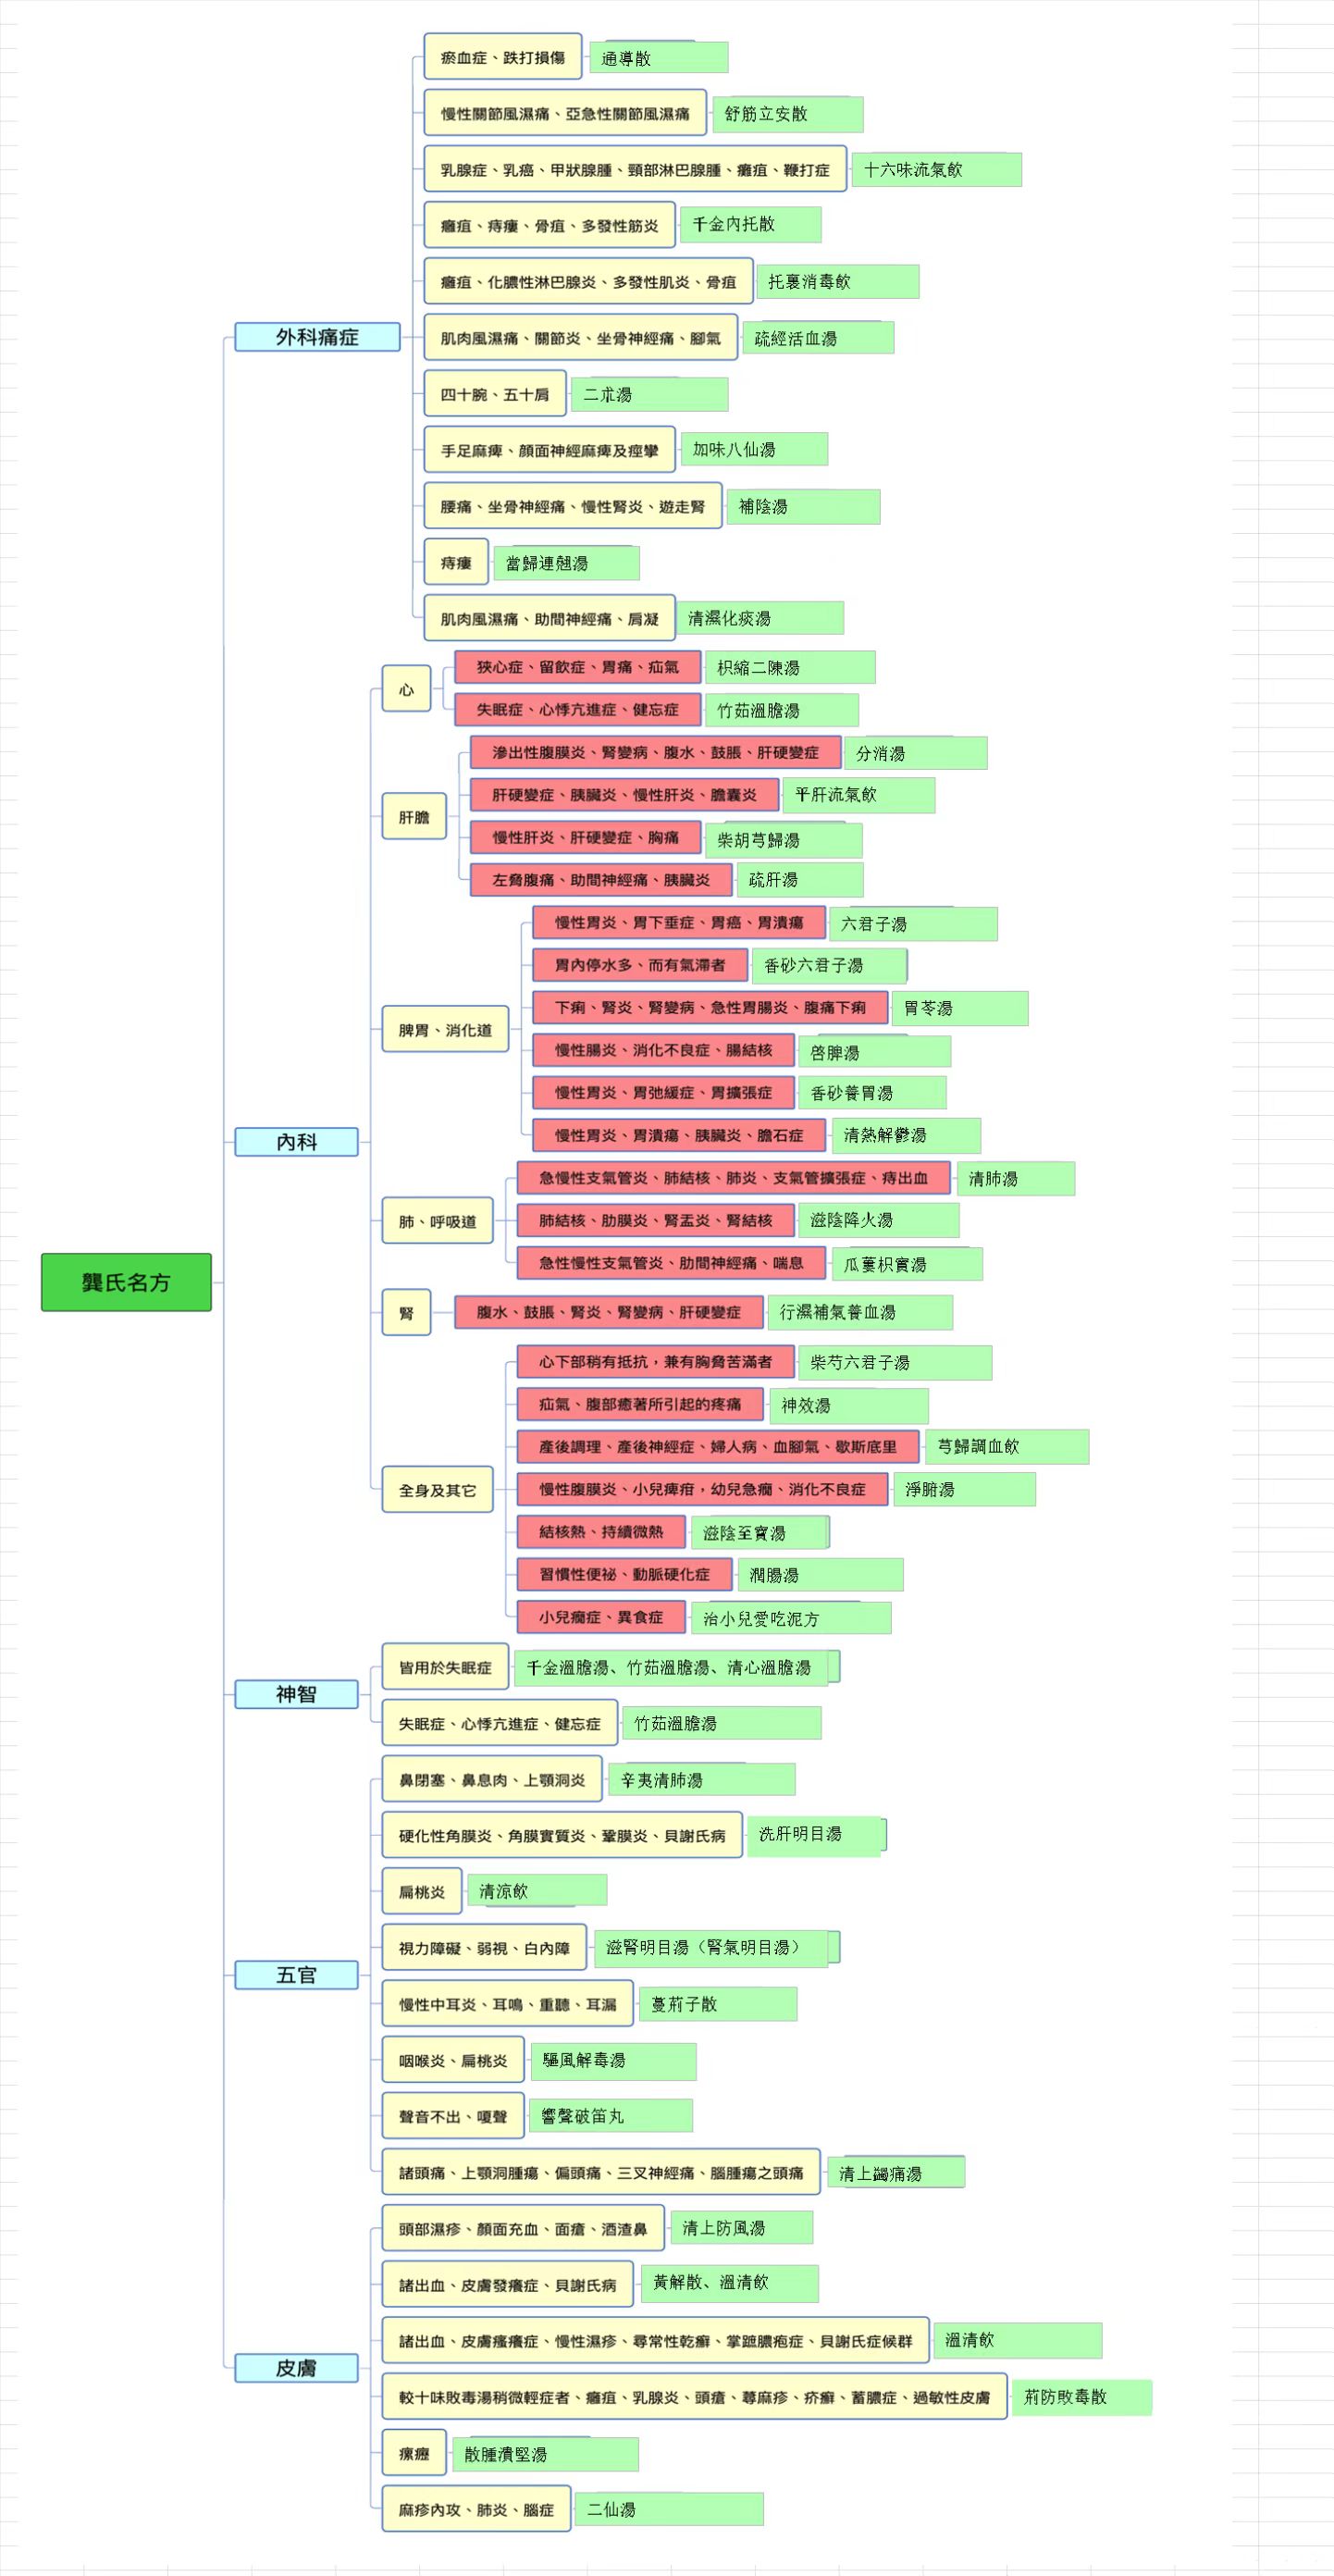The width and height of the screenshot is (1334, 2576).
Task: Select the 清濕化痰湯 formula label
Action: pyautogui.click(x=760, y=619)
